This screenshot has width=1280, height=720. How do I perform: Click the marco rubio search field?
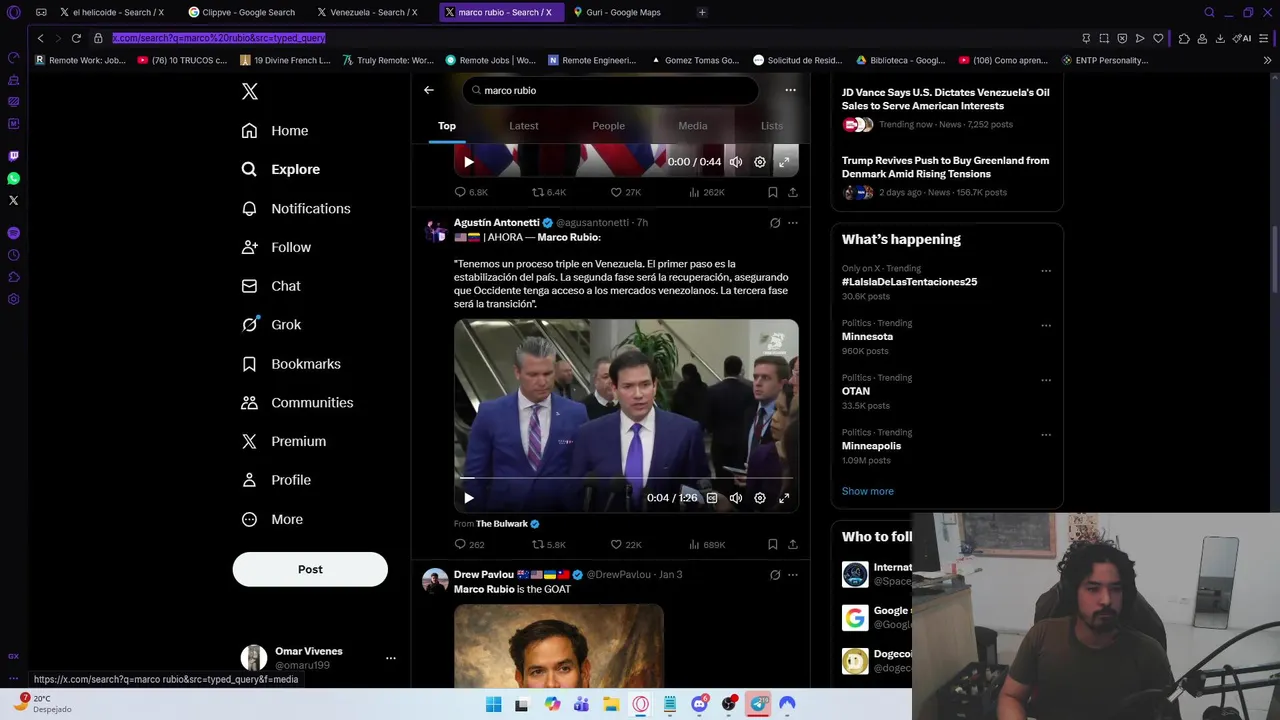pos(610,90)
